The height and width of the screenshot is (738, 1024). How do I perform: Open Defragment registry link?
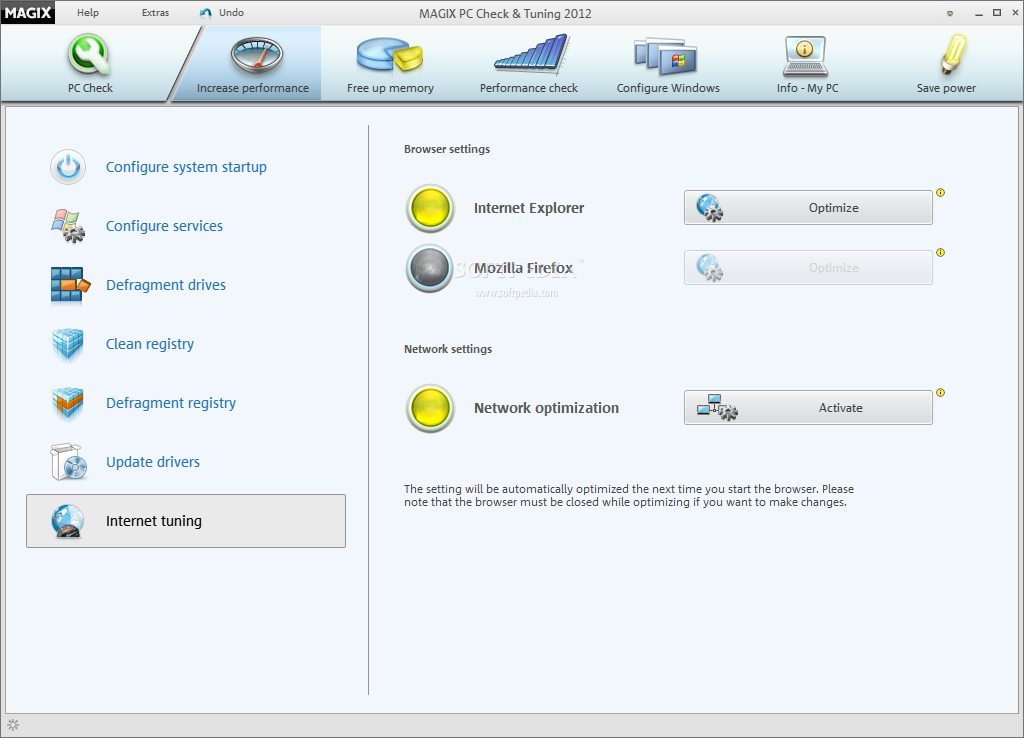(x=171, y=403)
